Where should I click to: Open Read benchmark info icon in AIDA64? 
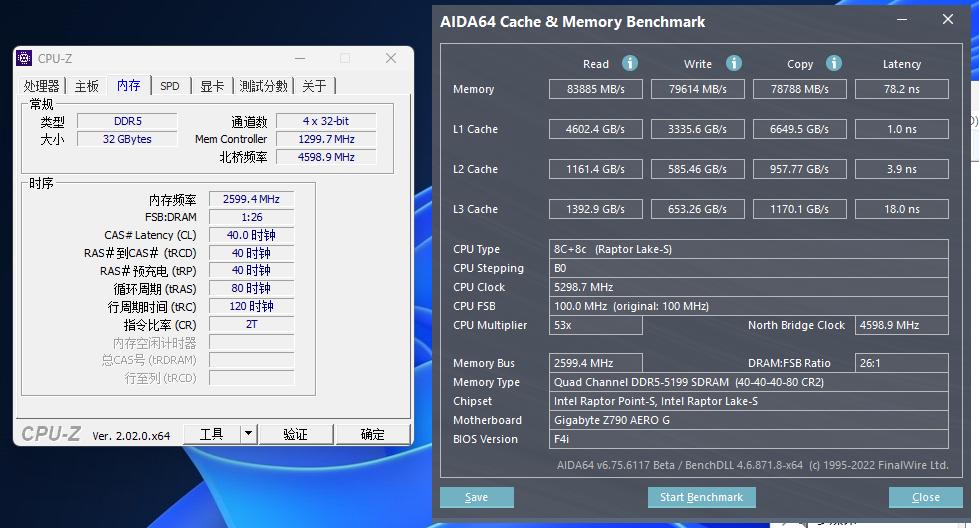630,63
